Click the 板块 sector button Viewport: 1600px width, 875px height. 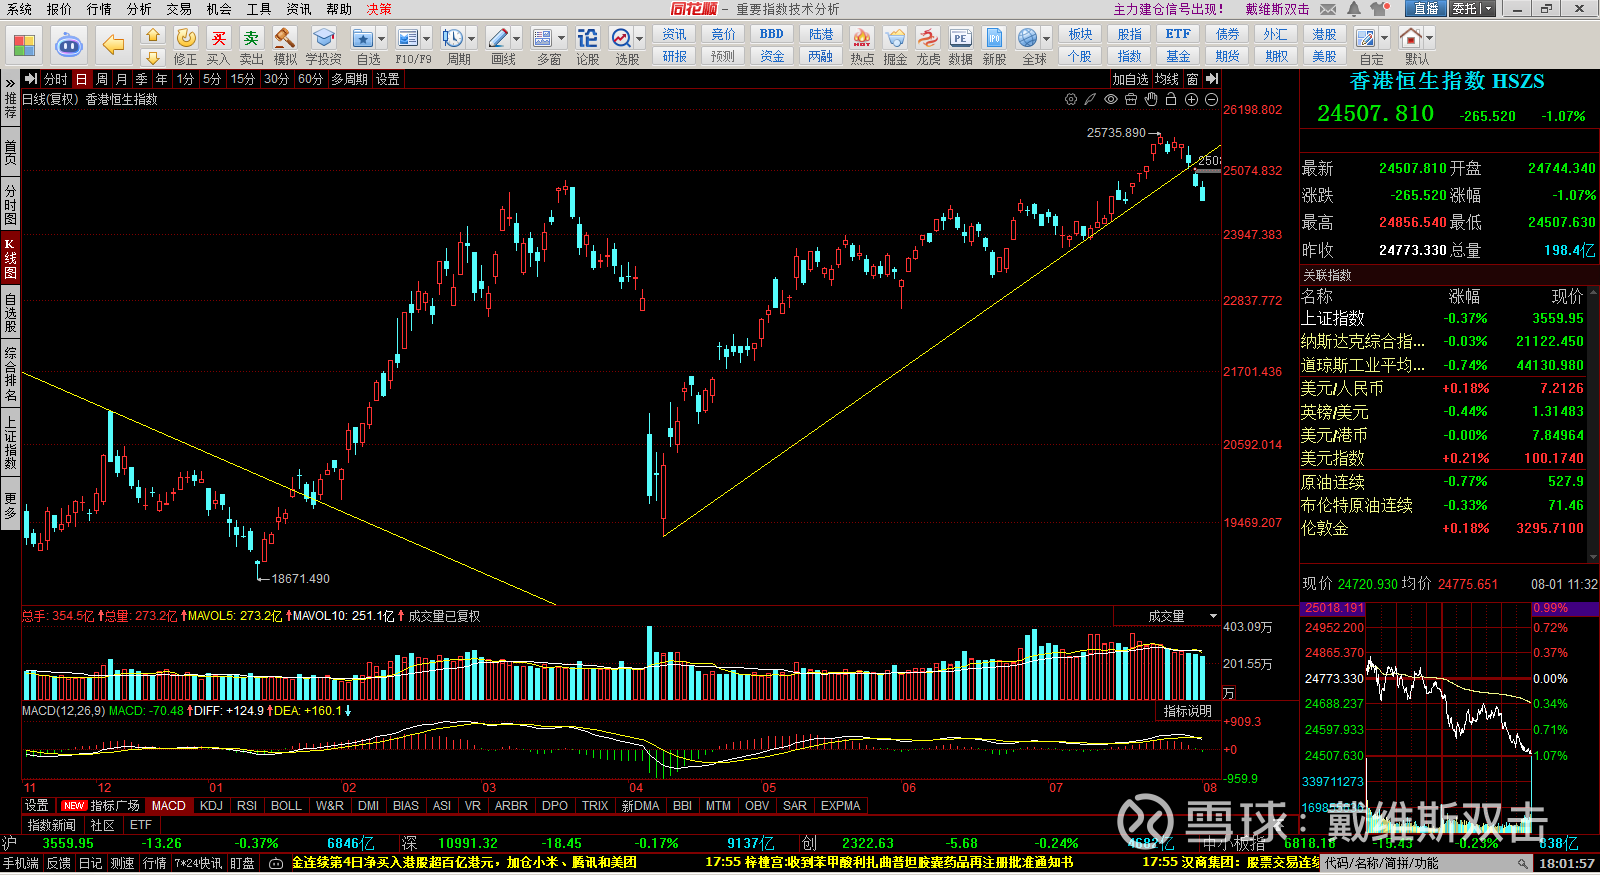point(1080,34)
